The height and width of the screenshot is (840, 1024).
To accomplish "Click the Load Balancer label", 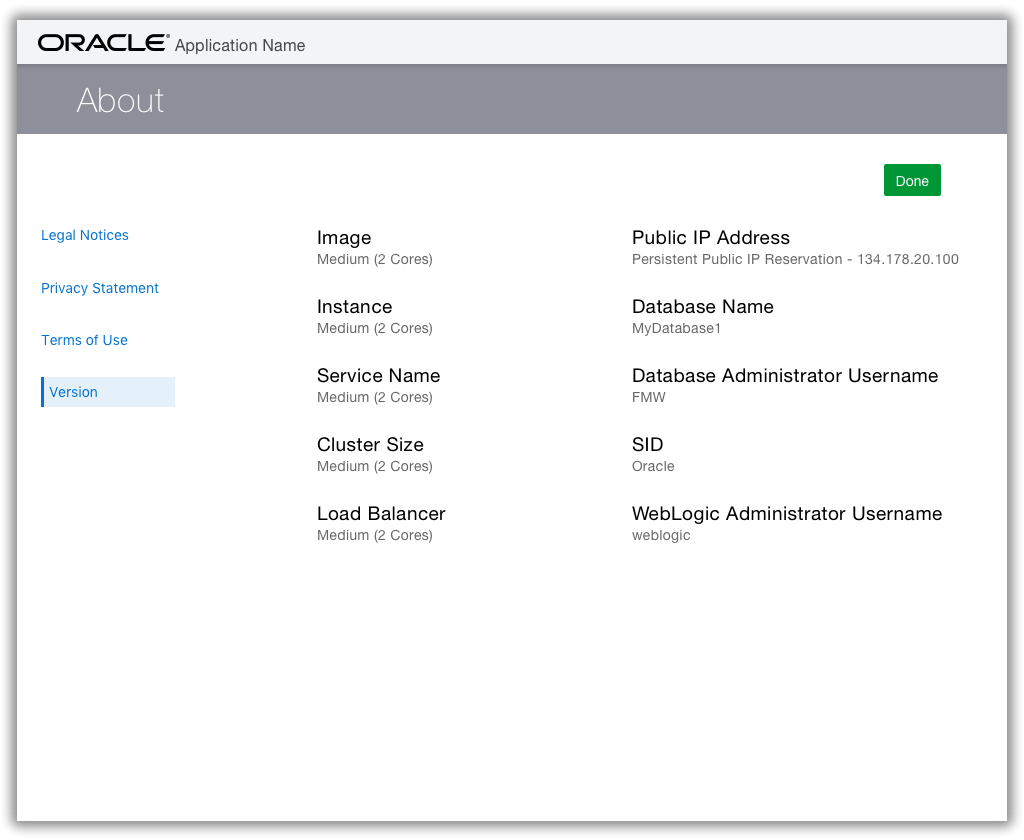I will (381, 514).
